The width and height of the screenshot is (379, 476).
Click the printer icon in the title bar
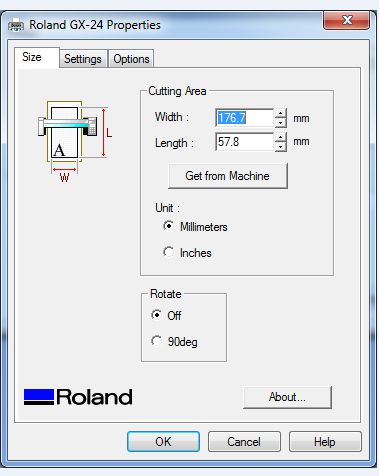pos(16,25)
